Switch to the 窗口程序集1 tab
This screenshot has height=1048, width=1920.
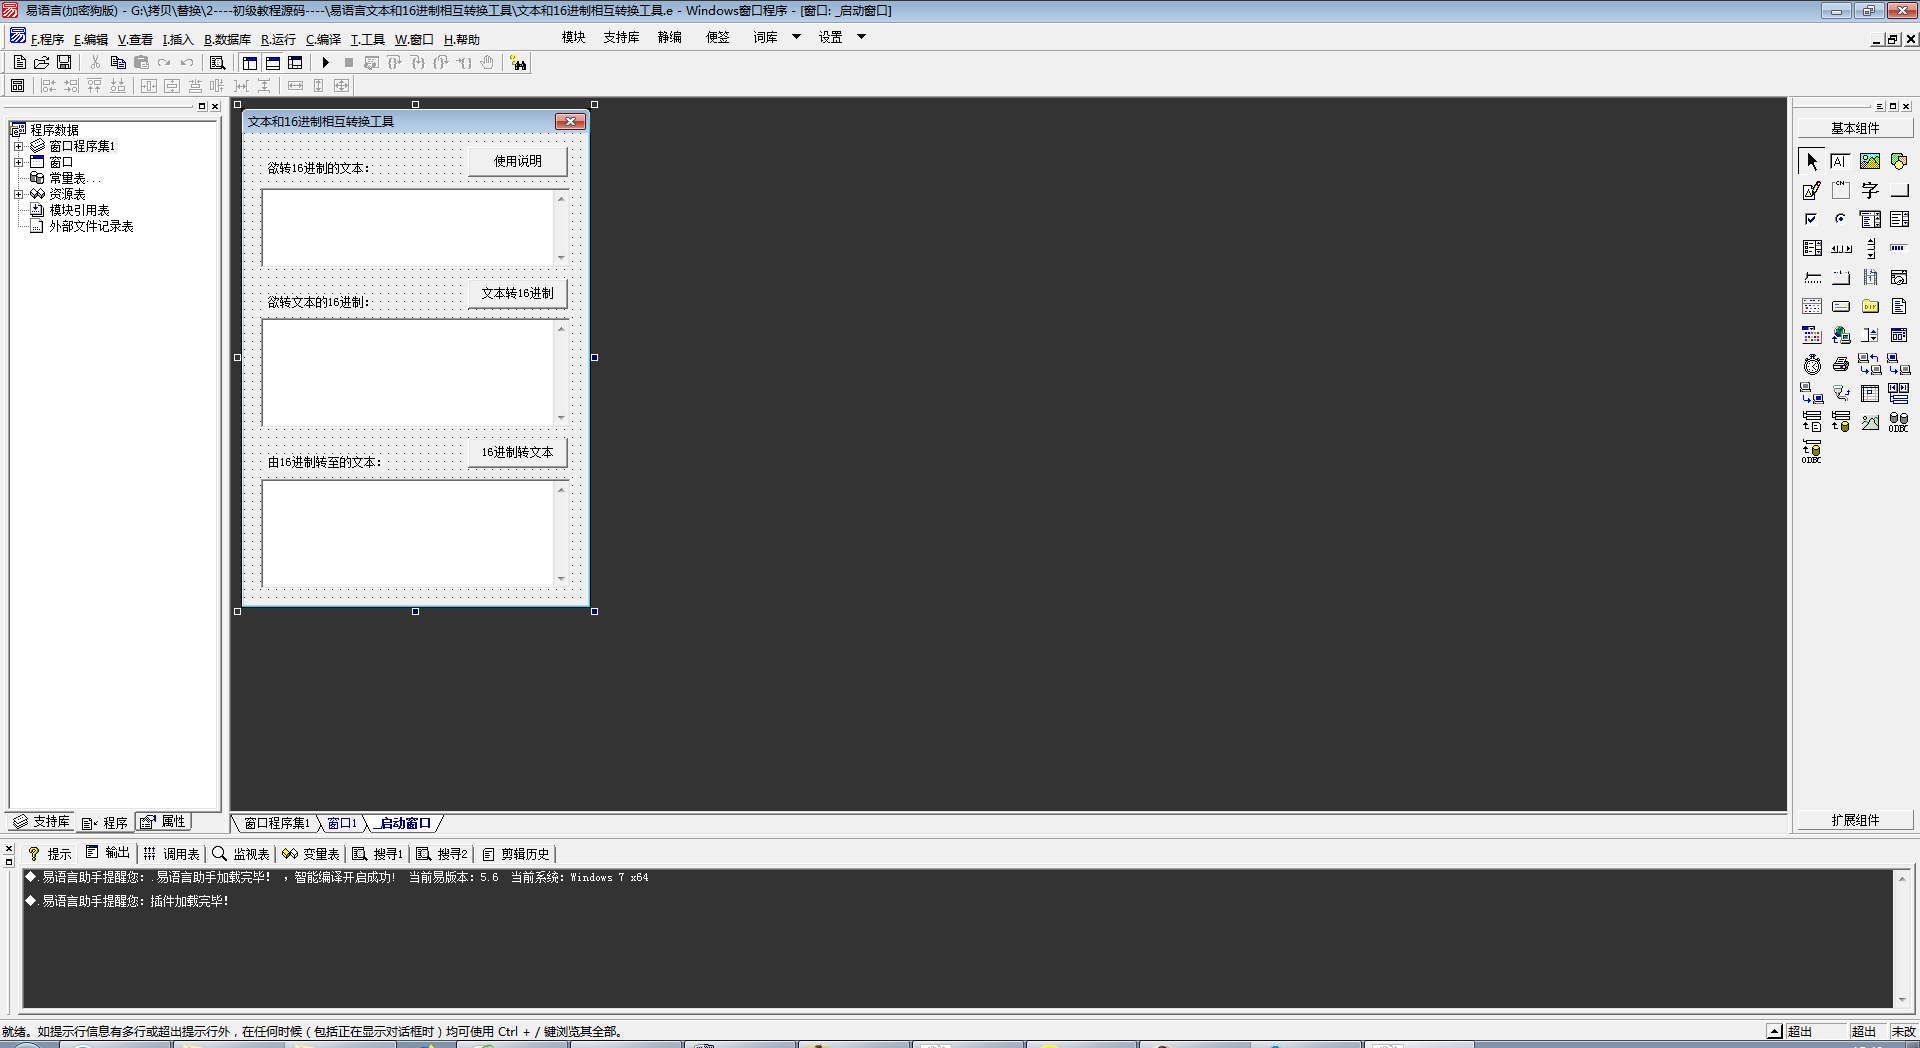[x=276, y=824]
